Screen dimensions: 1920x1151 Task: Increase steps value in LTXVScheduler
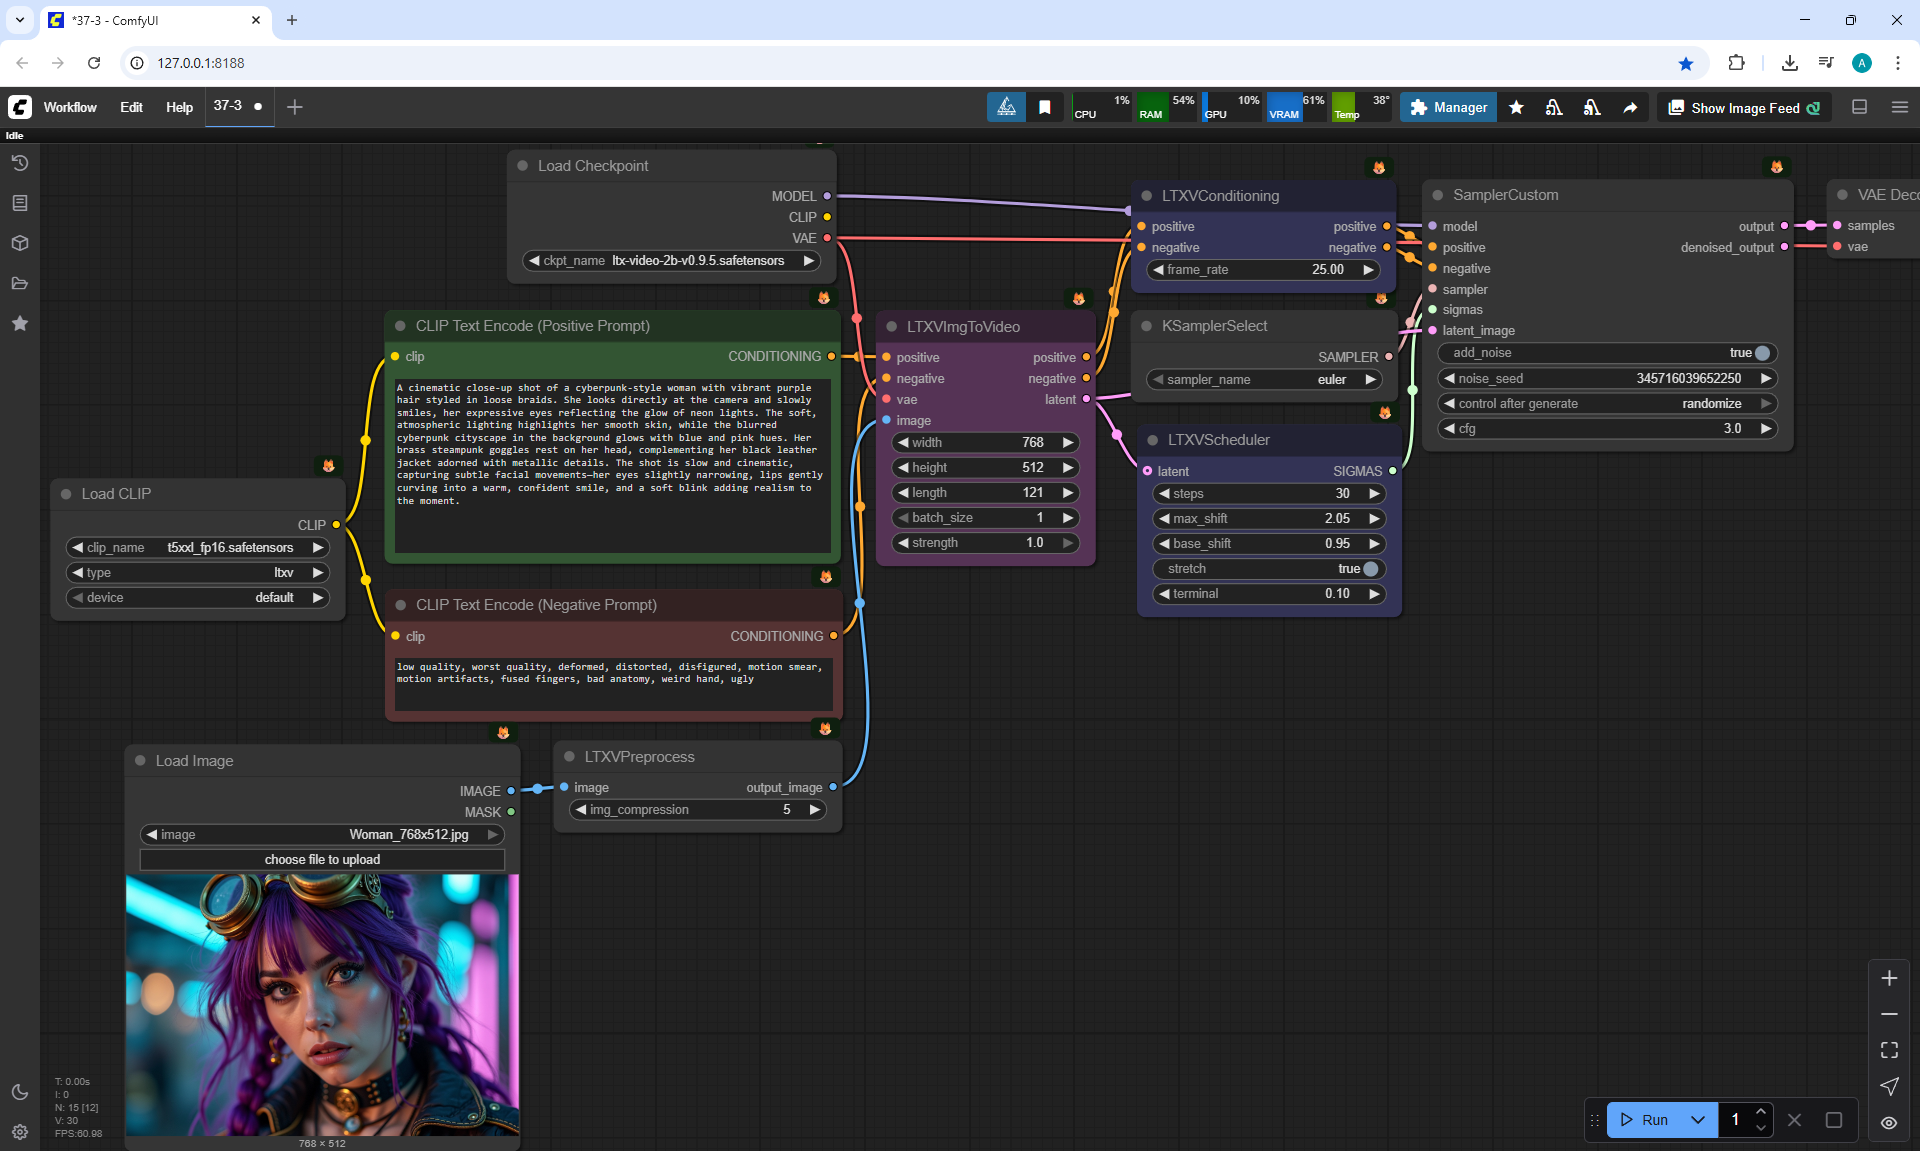(x=1374, y=494)
